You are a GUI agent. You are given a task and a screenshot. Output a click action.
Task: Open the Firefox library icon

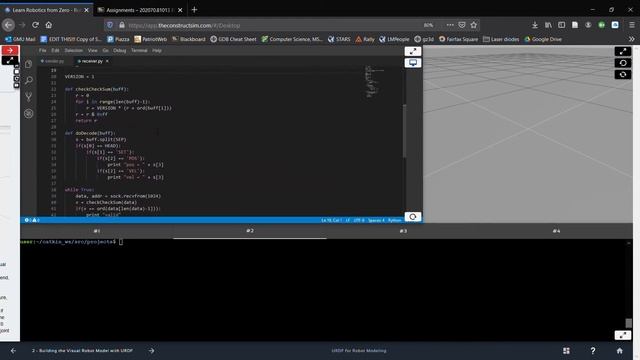pyautogui.click(x=548, y=25)
